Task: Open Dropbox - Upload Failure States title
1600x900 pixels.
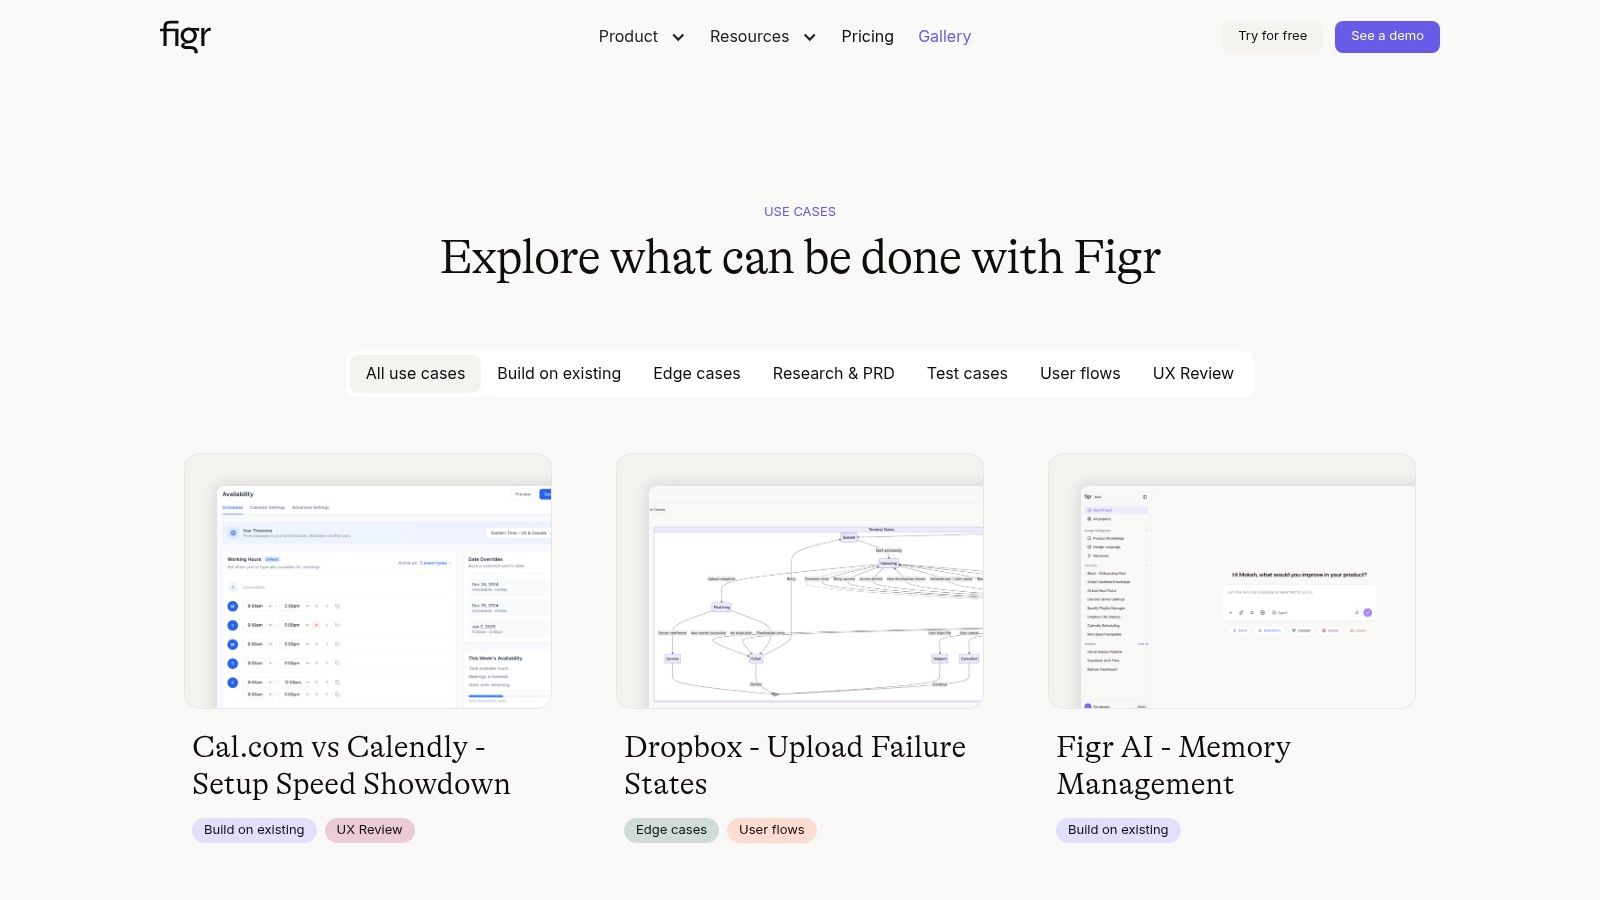Action: tap(795, 765)
